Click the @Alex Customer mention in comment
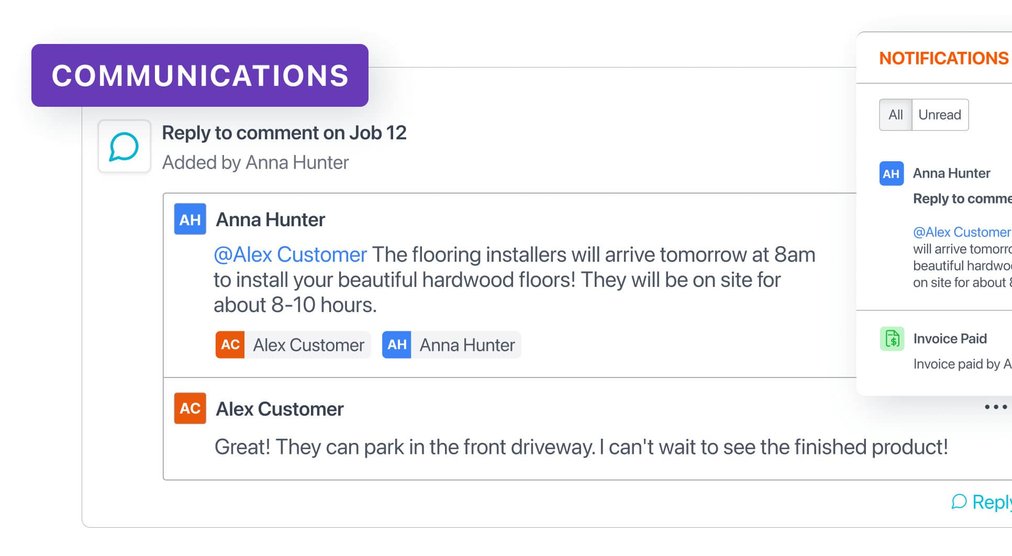This screenshot has width=1012, height=556. coord(290,254)
